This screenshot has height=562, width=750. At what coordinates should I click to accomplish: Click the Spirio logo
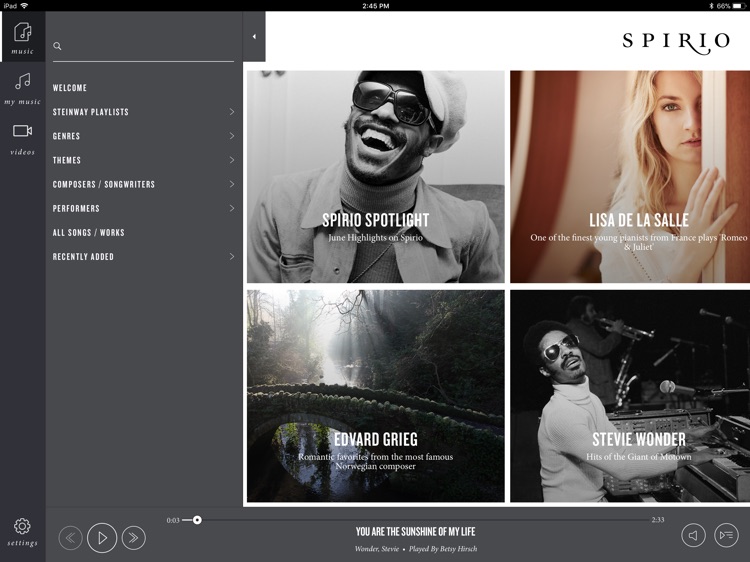[x=676, y=42]
